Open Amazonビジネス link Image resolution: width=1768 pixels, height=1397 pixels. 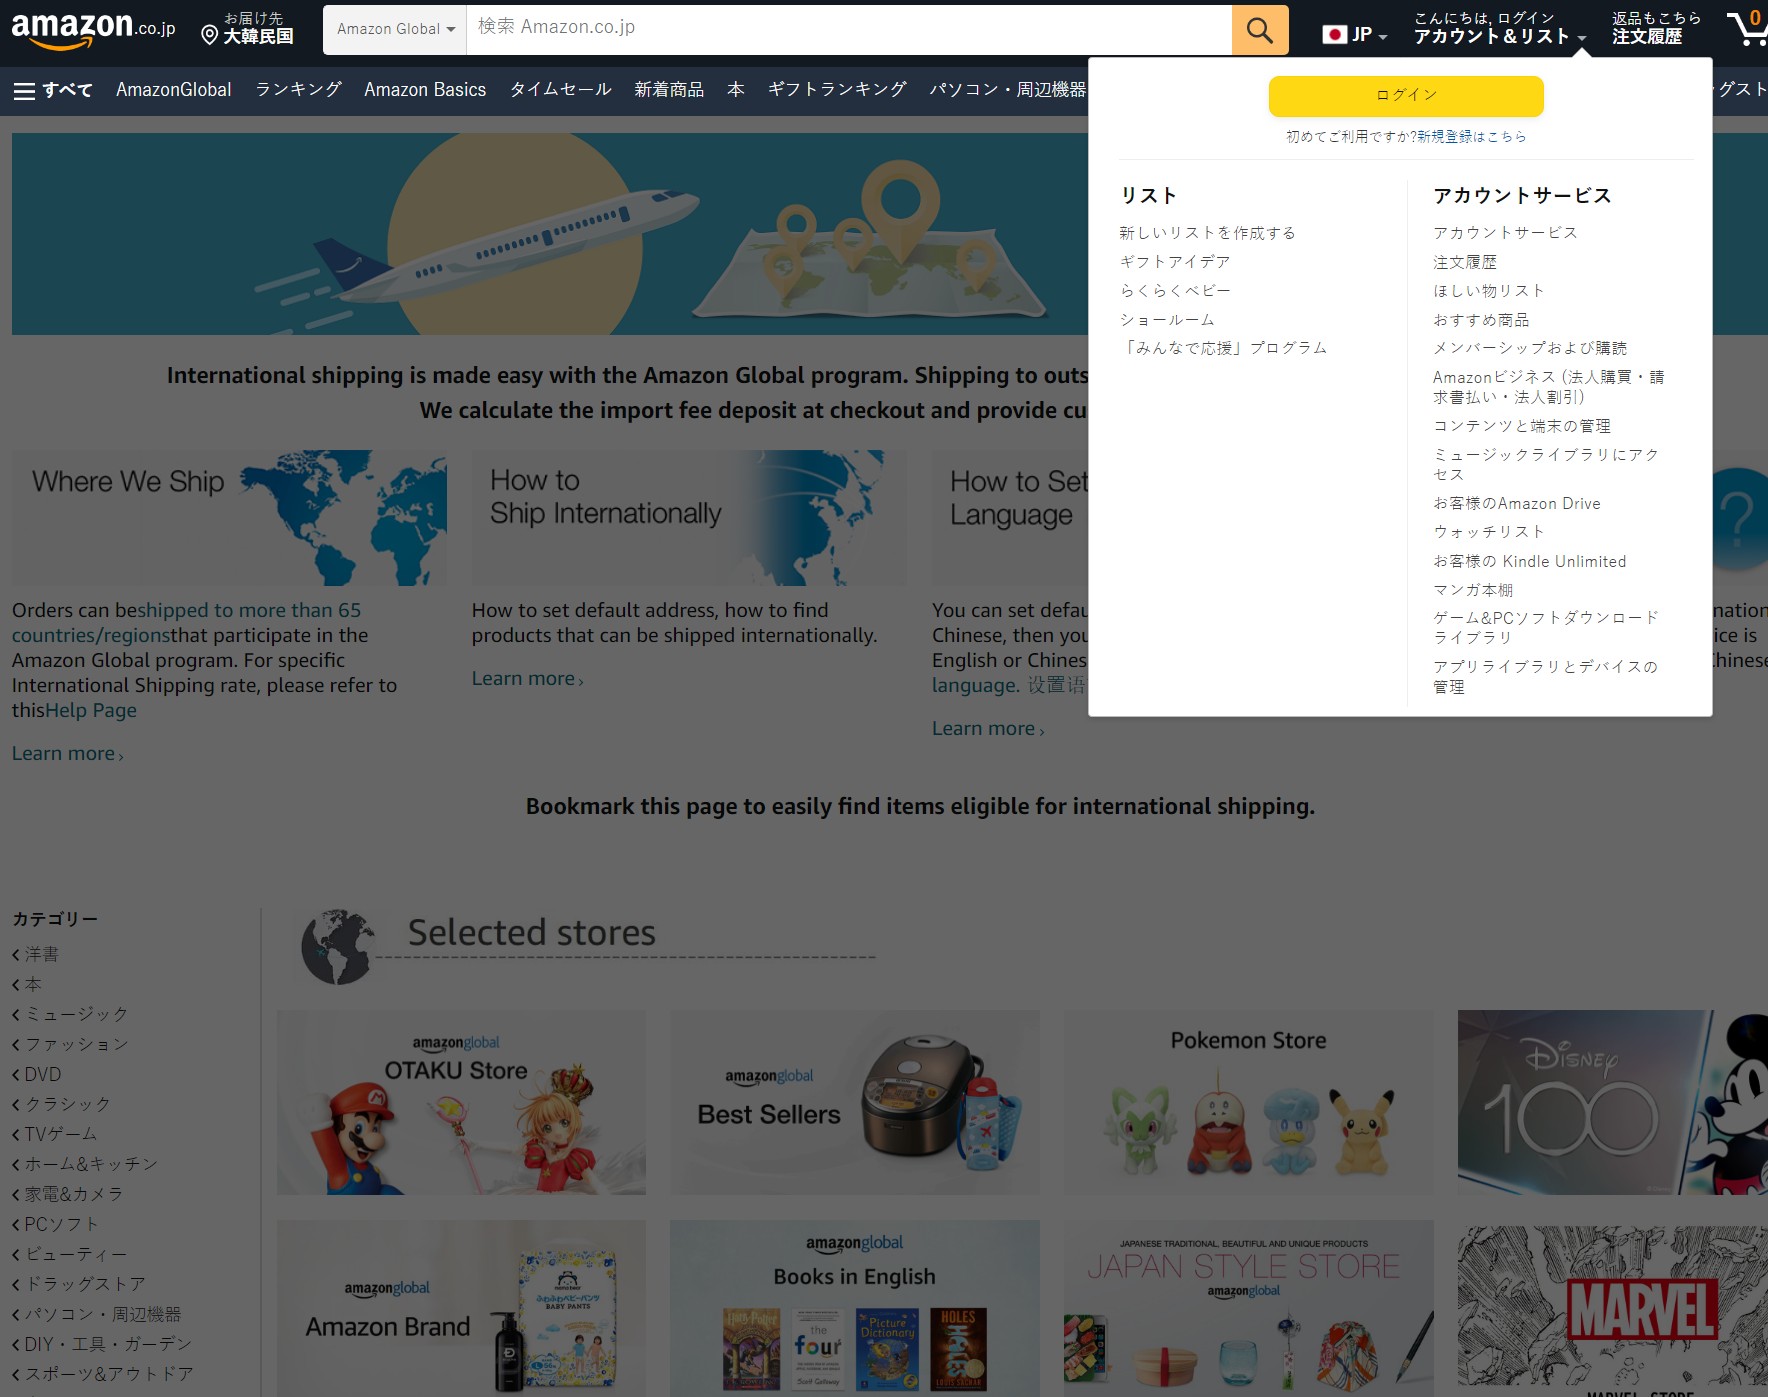[x=1549, y=387]
